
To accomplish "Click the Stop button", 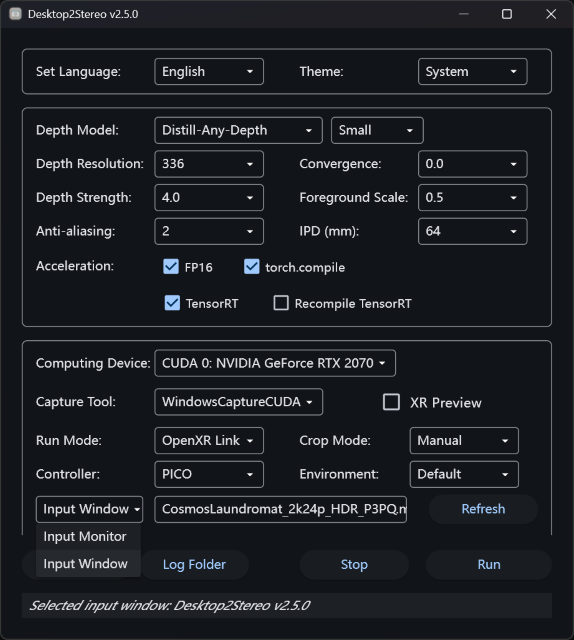I will click(x=354, y=564).
